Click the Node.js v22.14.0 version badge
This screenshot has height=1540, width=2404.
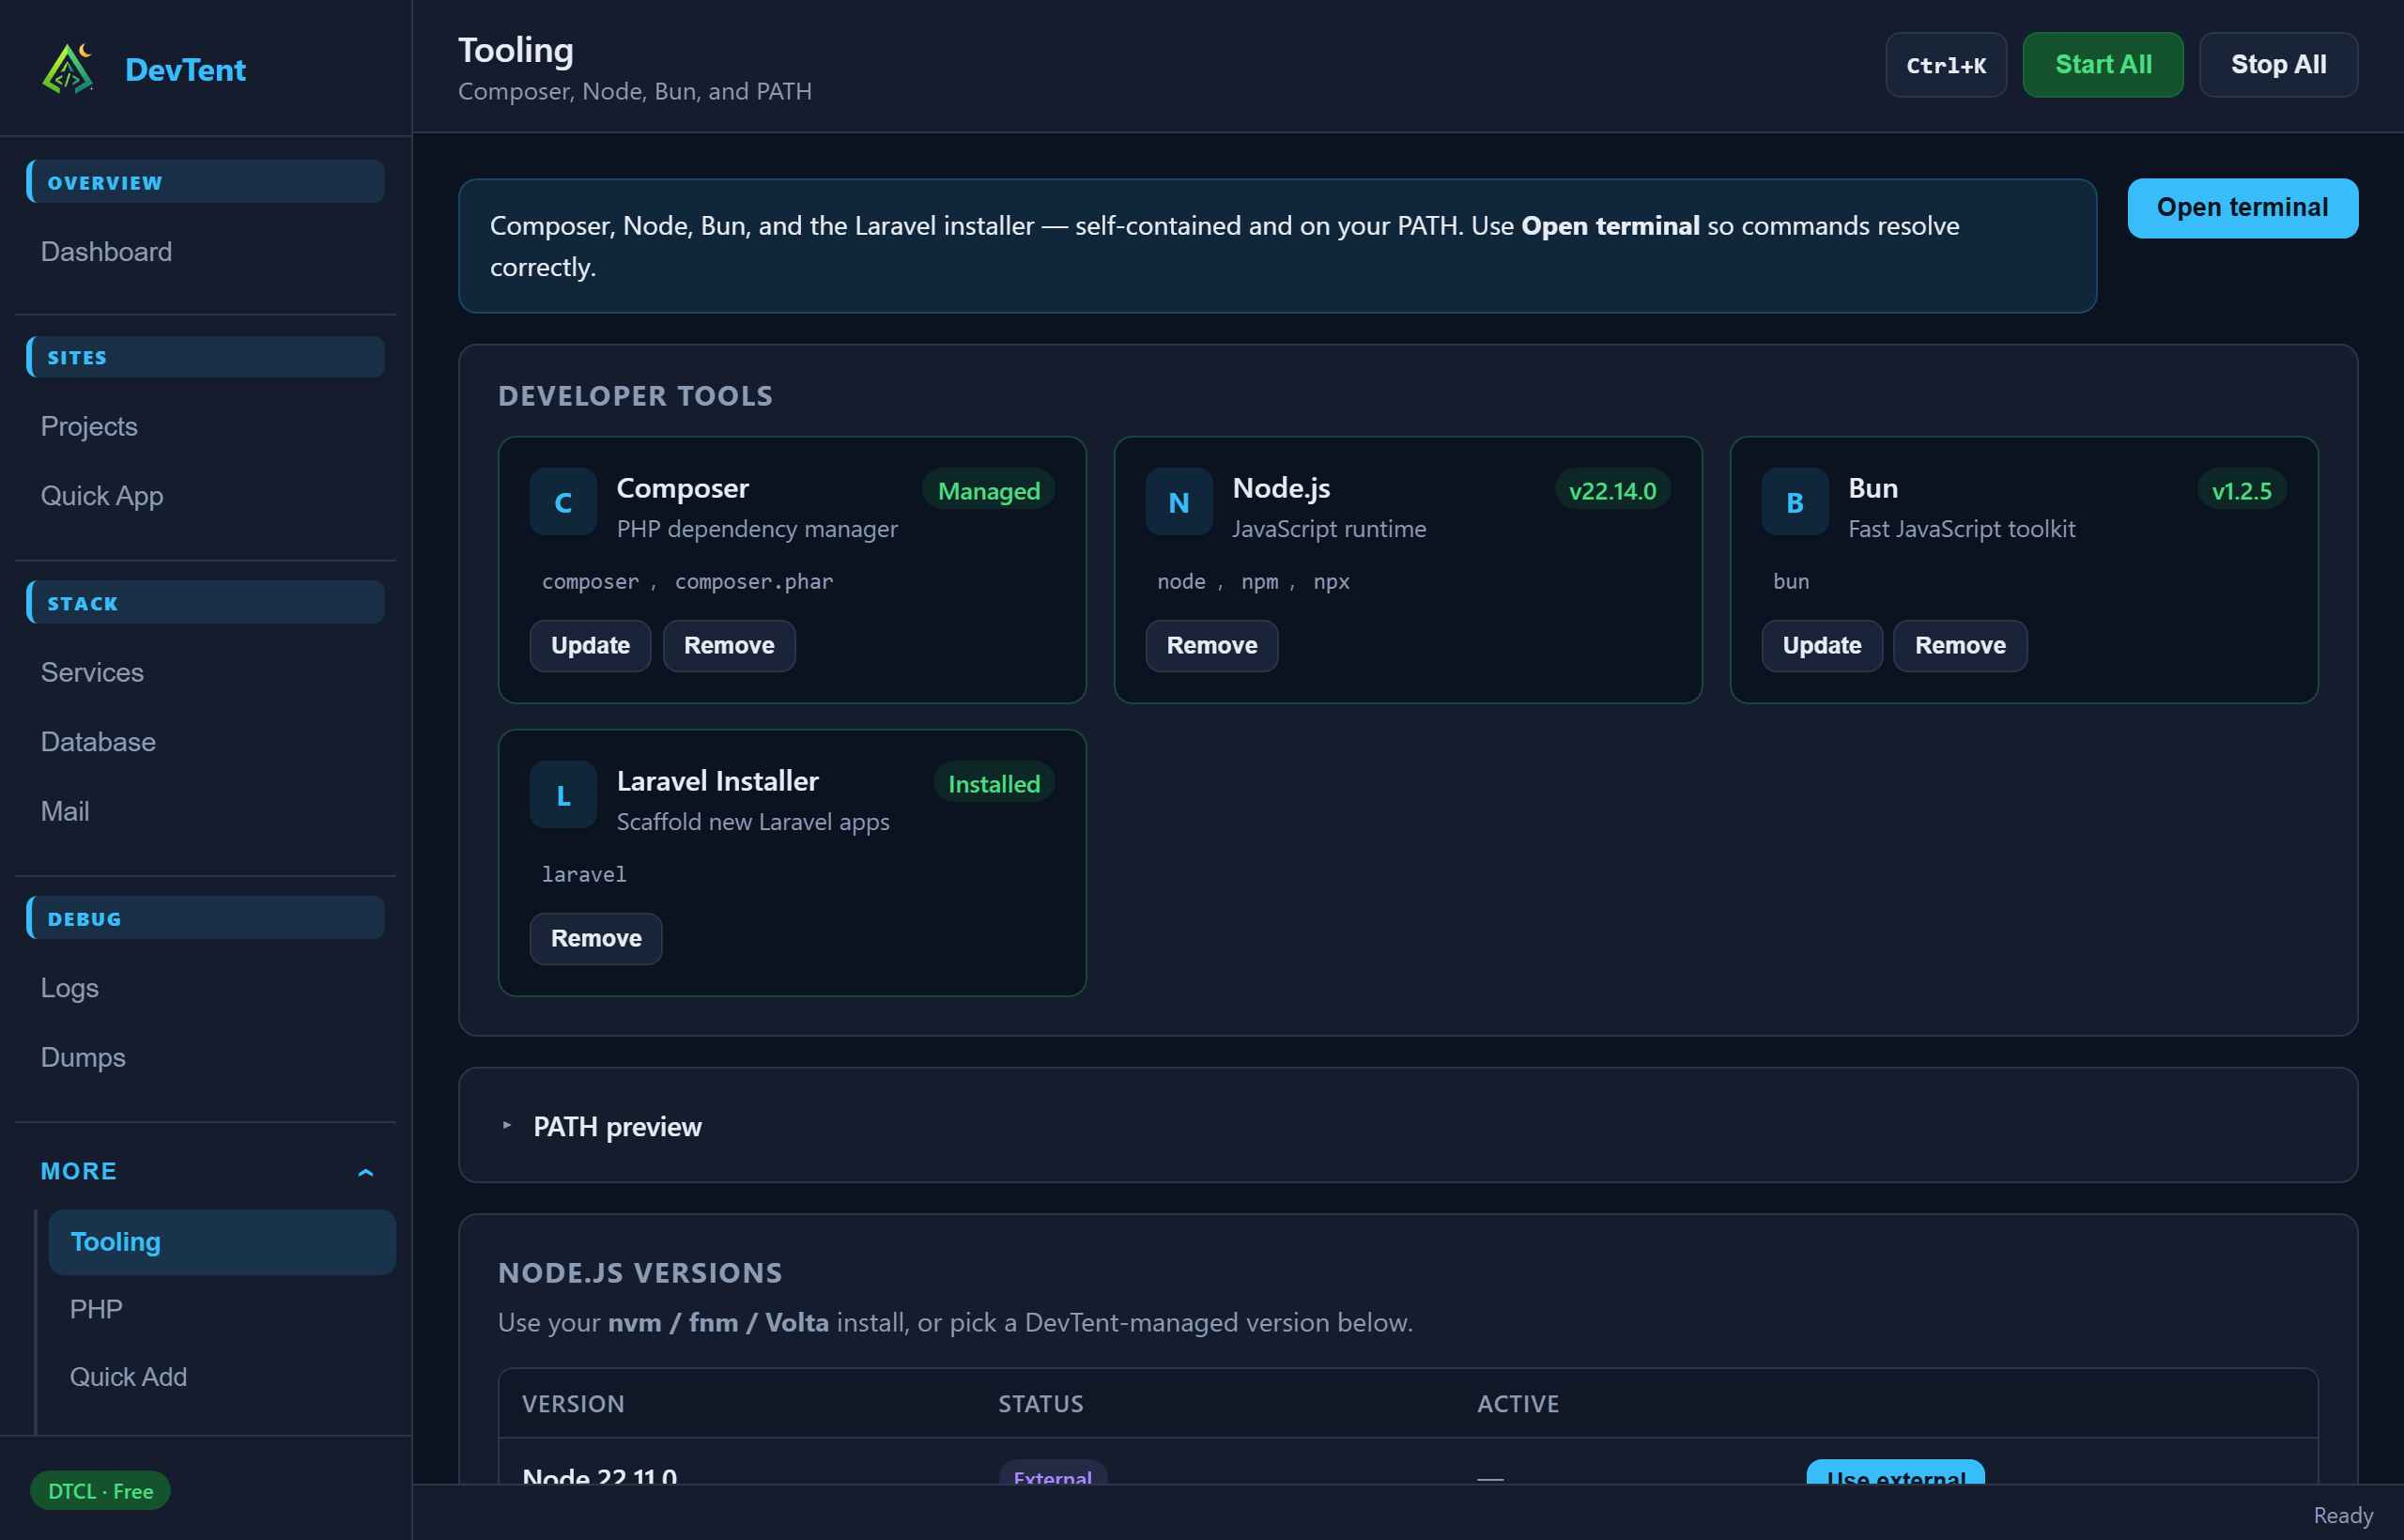coord(1612,490)
